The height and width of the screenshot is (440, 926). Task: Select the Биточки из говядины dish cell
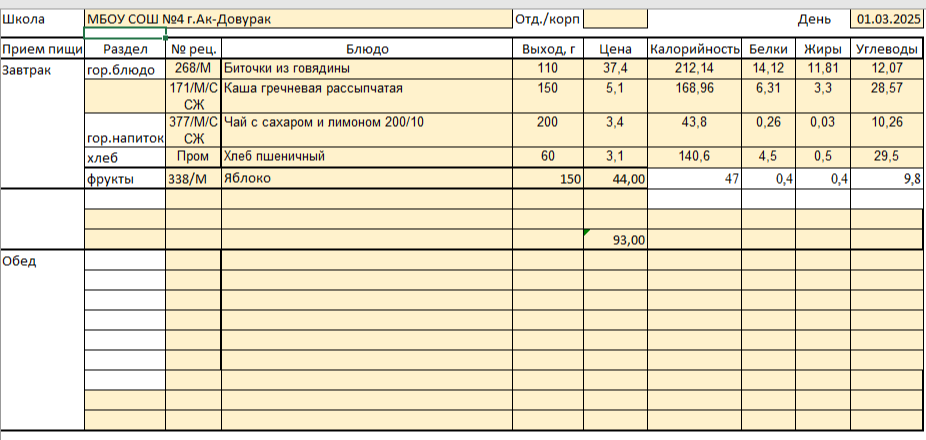click(x=366, y=68)
